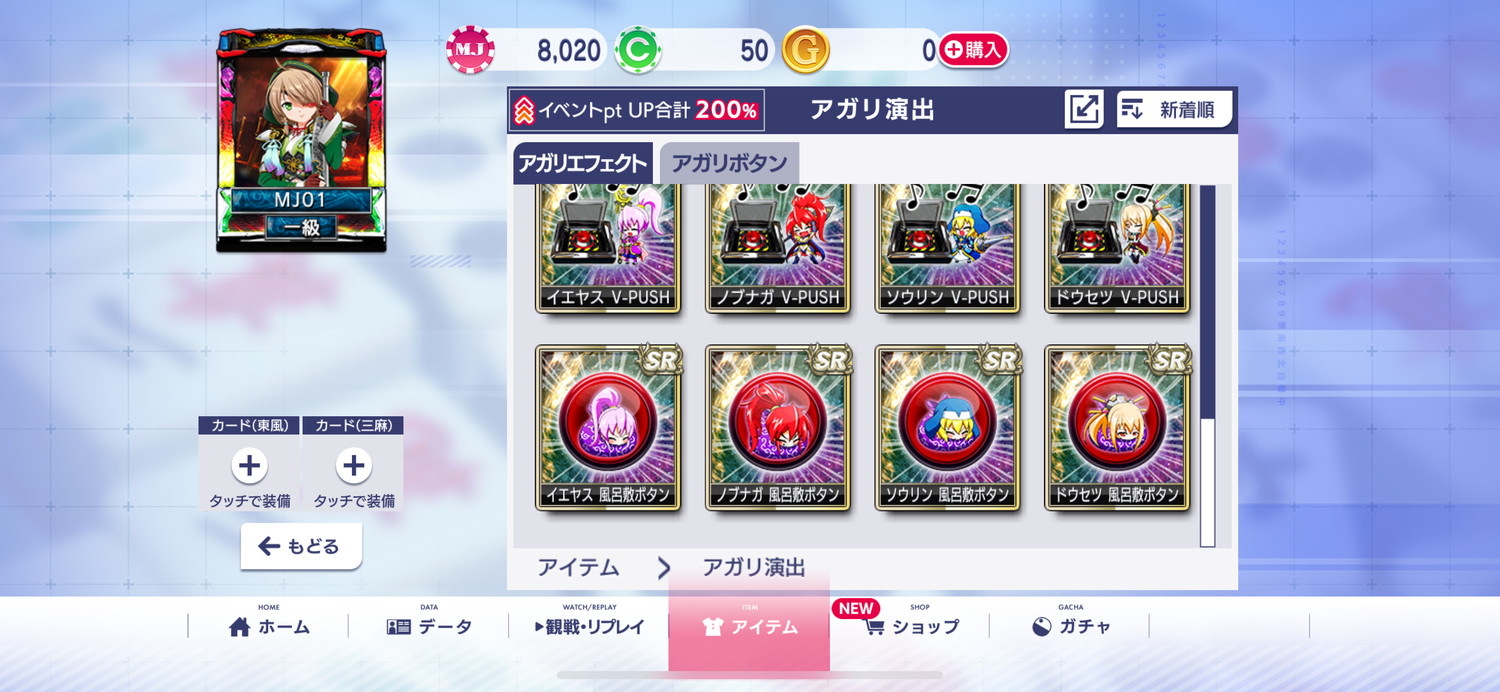Tap the red 購入 purchase button

pyautogui.click(x=973, y=50)
